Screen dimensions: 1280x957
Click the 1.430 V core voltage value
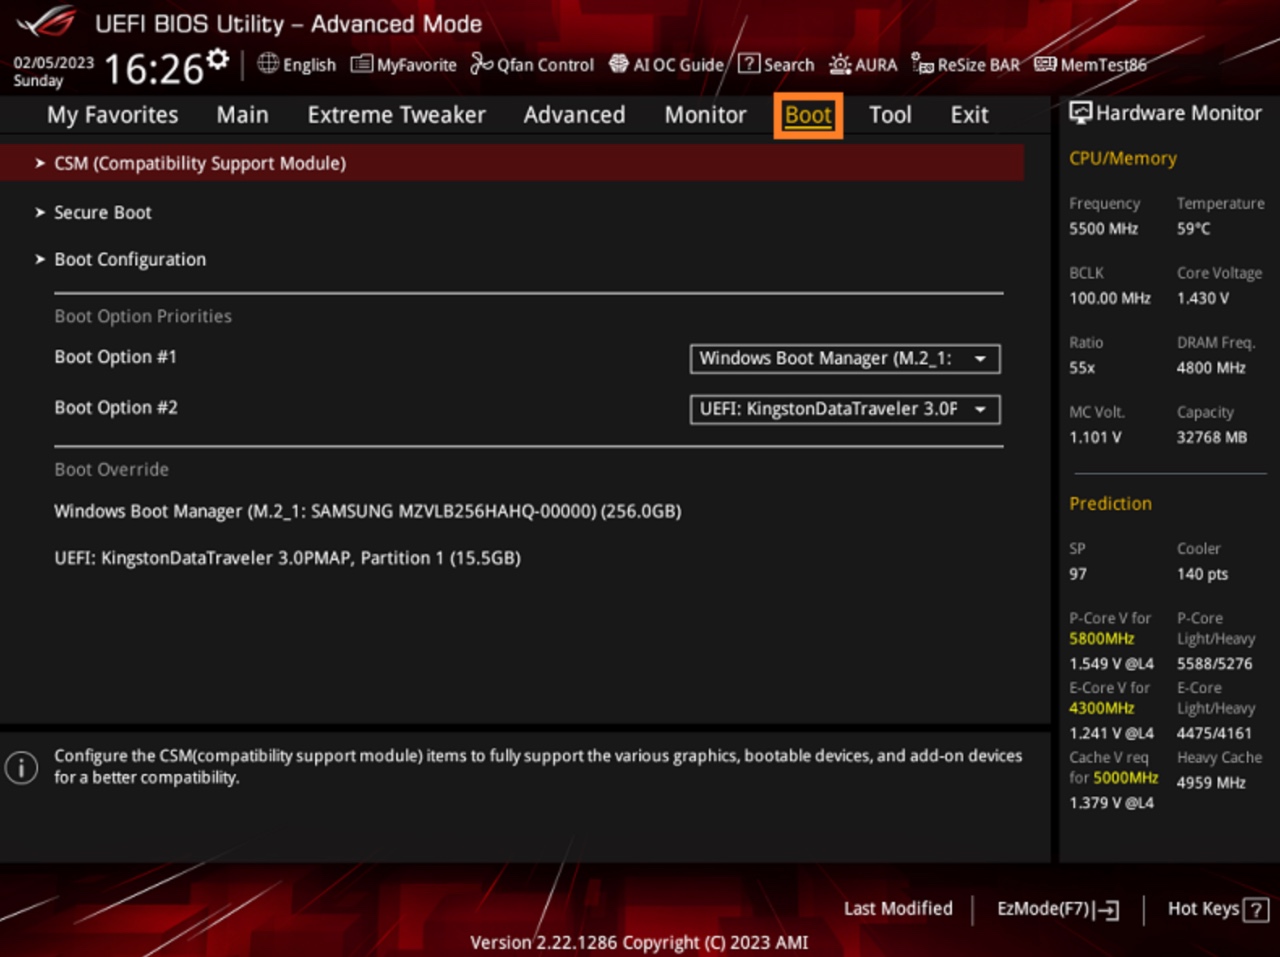coord(1203,298)
